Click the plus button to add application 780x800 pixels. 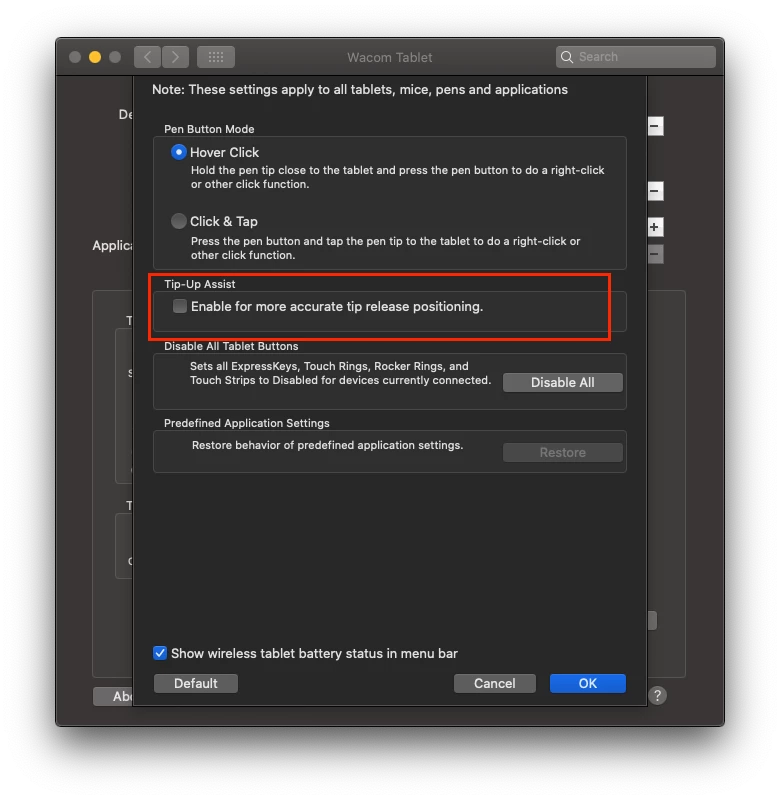tap(655, 227)
